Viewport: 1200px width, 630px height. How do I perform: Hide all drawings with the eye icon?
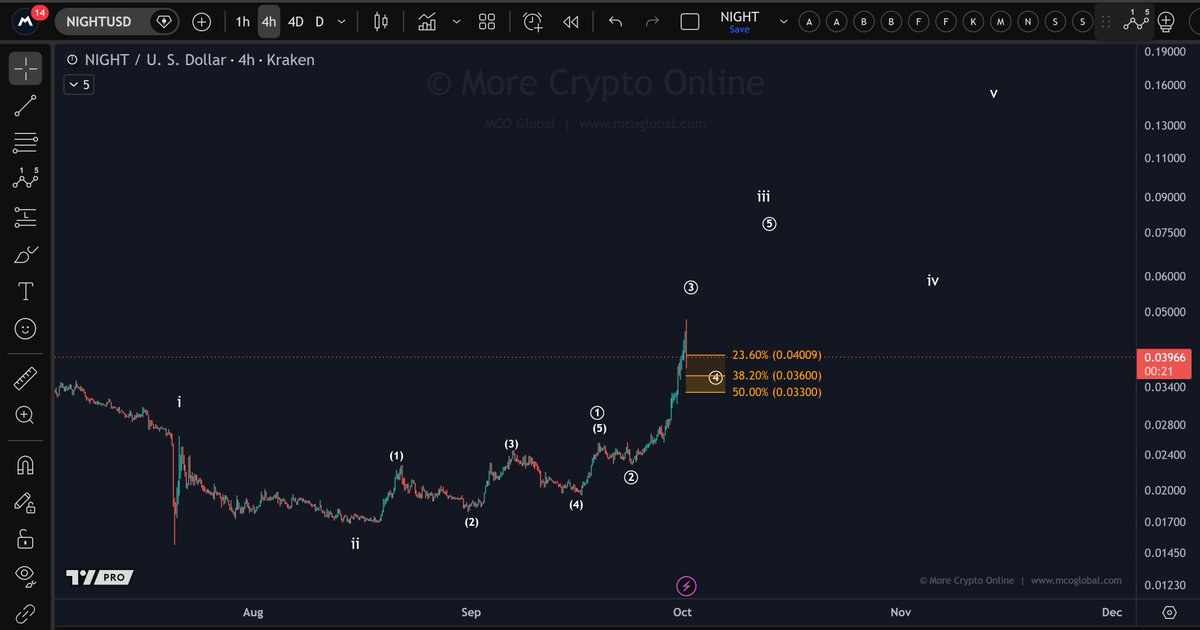(x=26, y=575)
